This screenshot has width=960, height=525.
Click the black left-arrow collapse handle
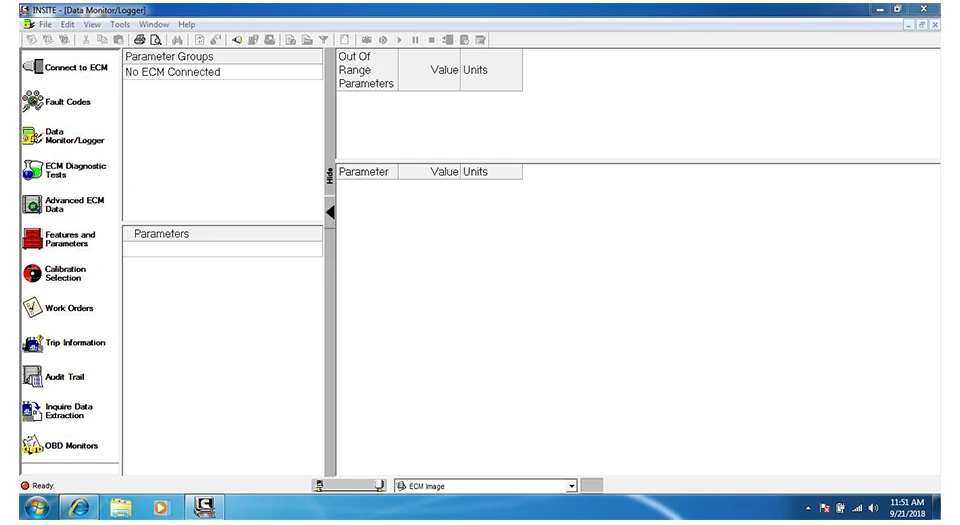pyautogui.click(x=330, y=212)
